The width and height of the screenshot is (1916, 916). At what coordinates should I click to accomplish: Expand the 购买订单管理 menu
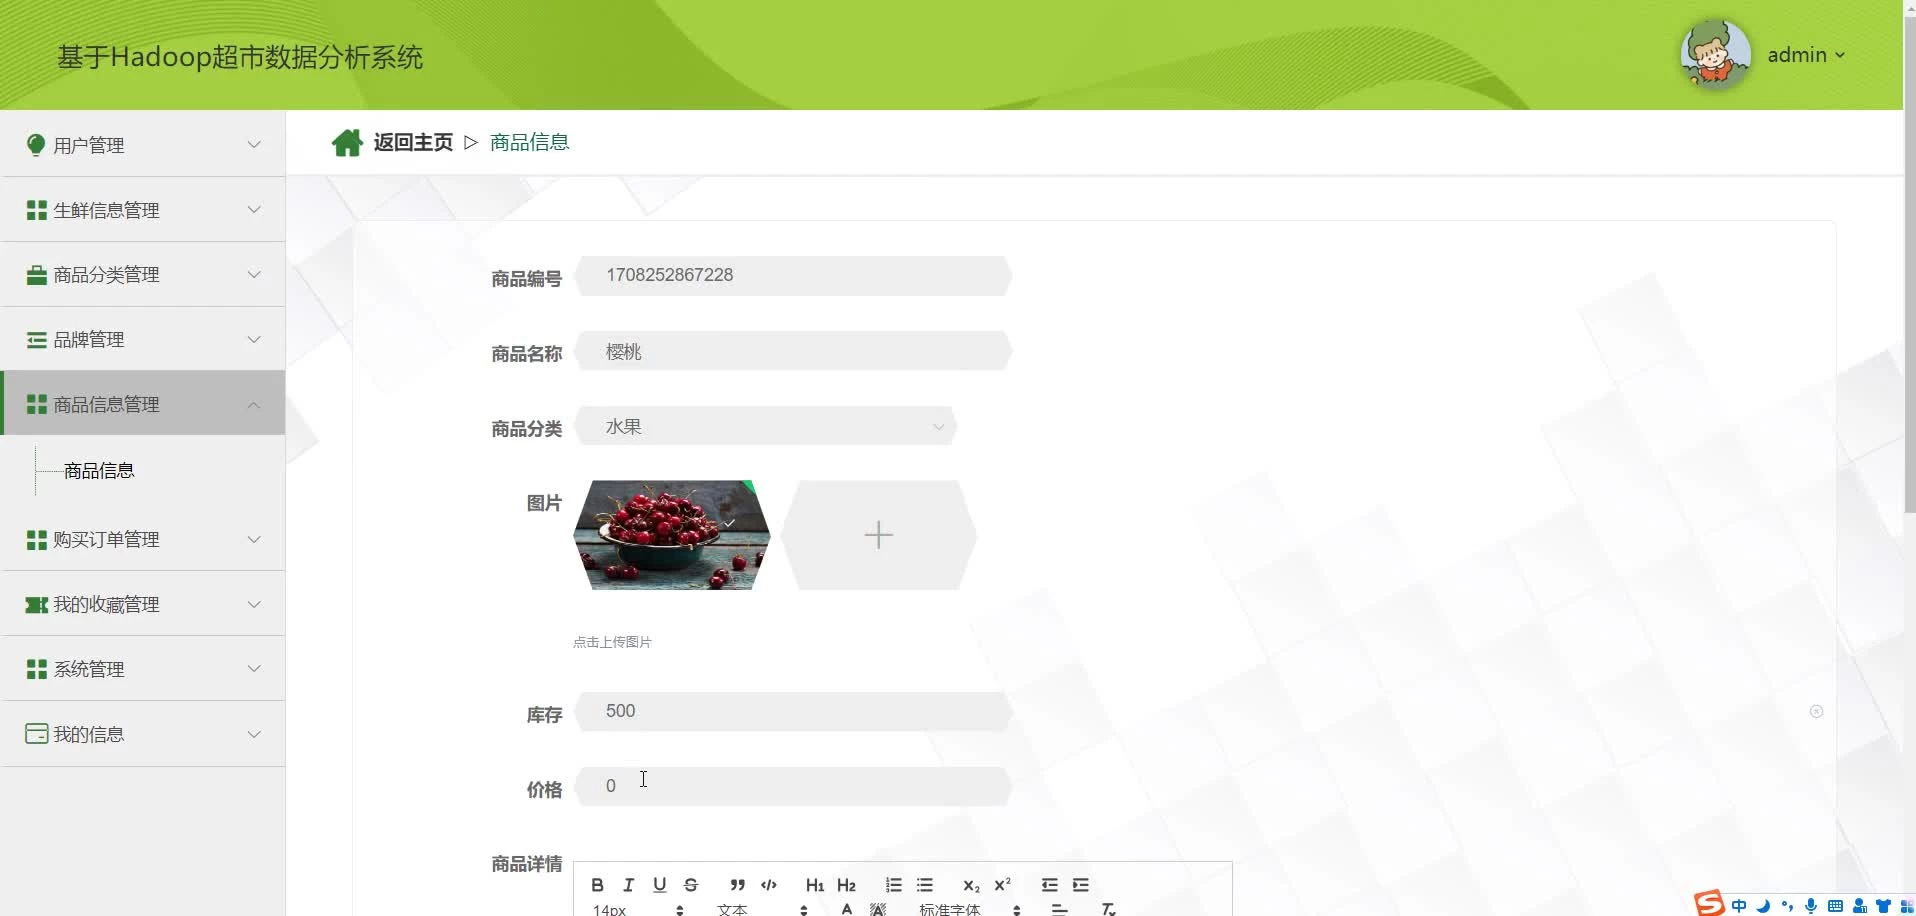[x=143, y=540]
